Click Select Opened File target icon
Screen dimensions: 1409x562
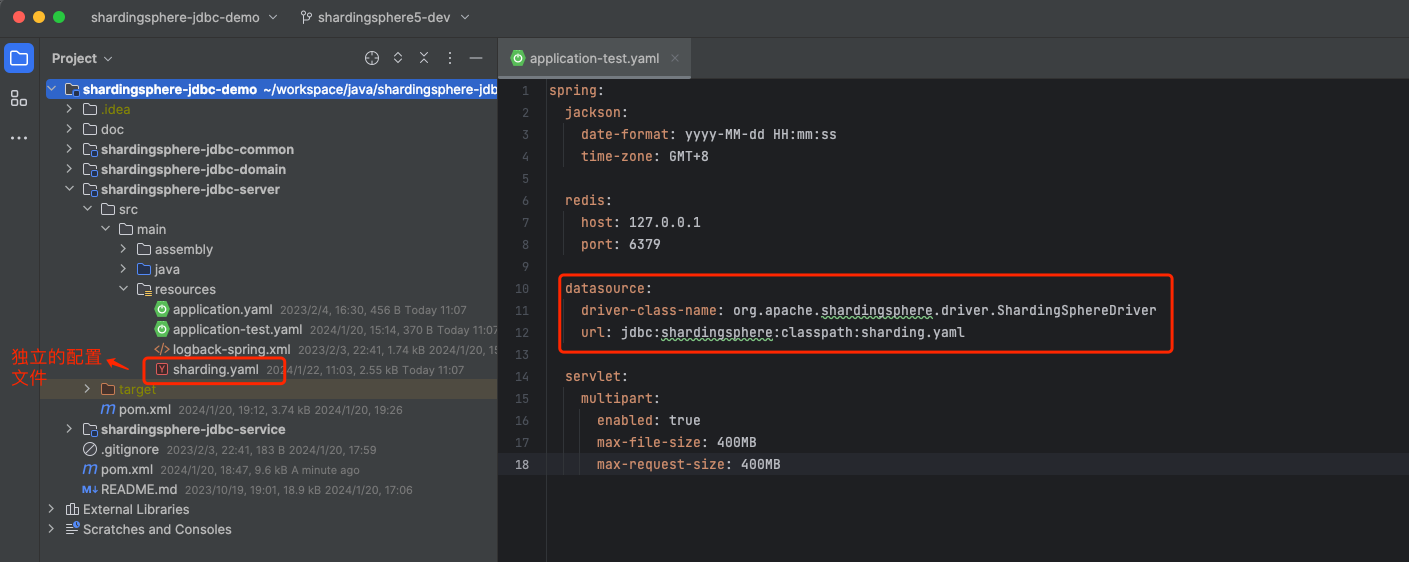pyautogui.click(x=372, y=58)
